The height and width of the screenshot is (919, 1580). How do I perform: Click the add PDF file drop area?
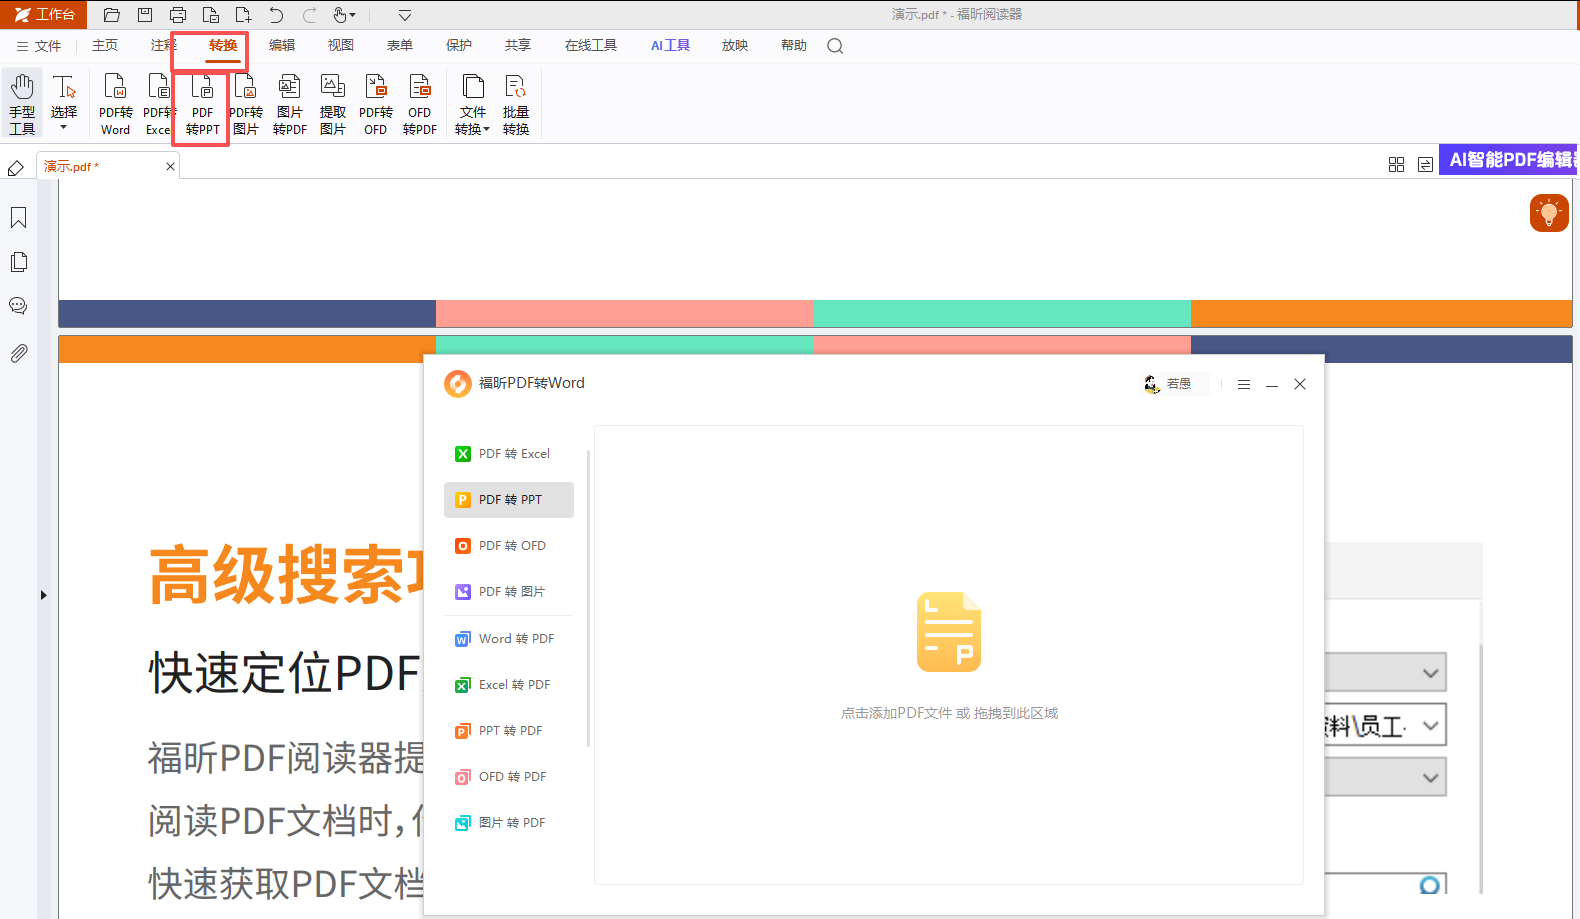(949, 655)
